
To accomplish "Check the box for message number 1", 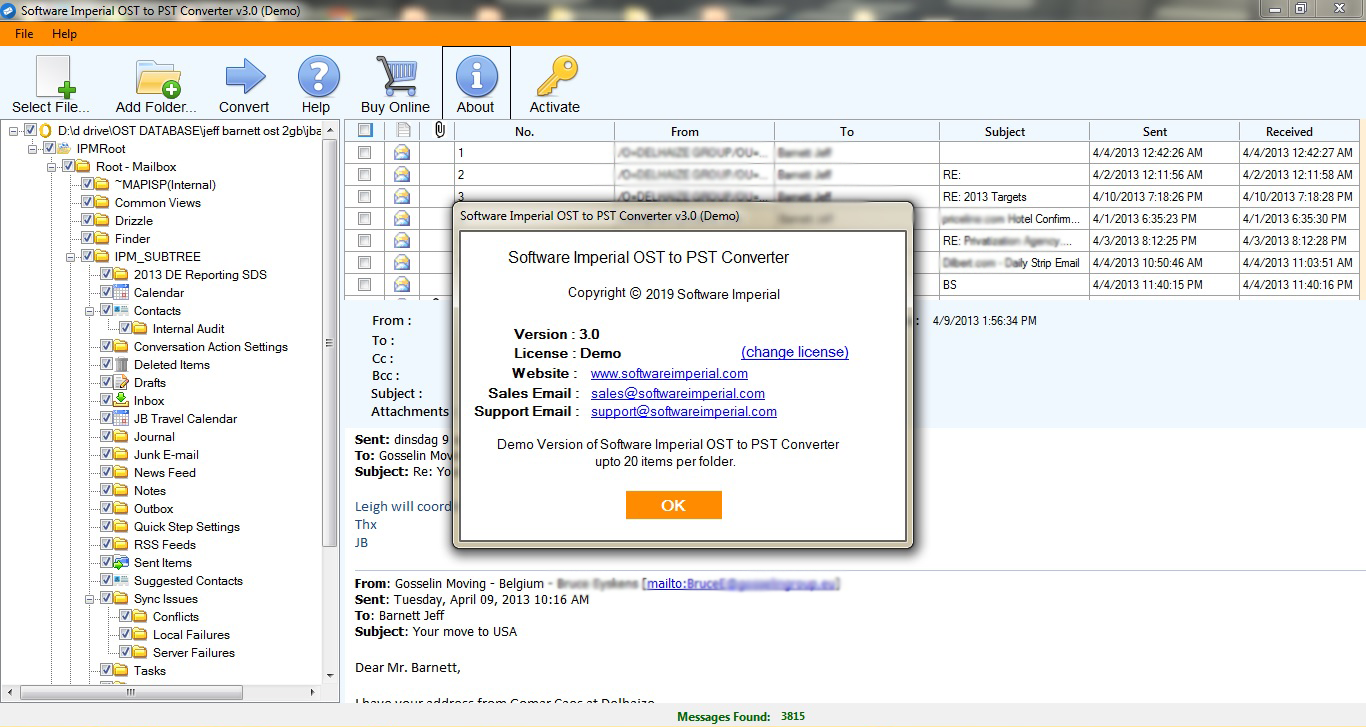I will pos(365,153).
